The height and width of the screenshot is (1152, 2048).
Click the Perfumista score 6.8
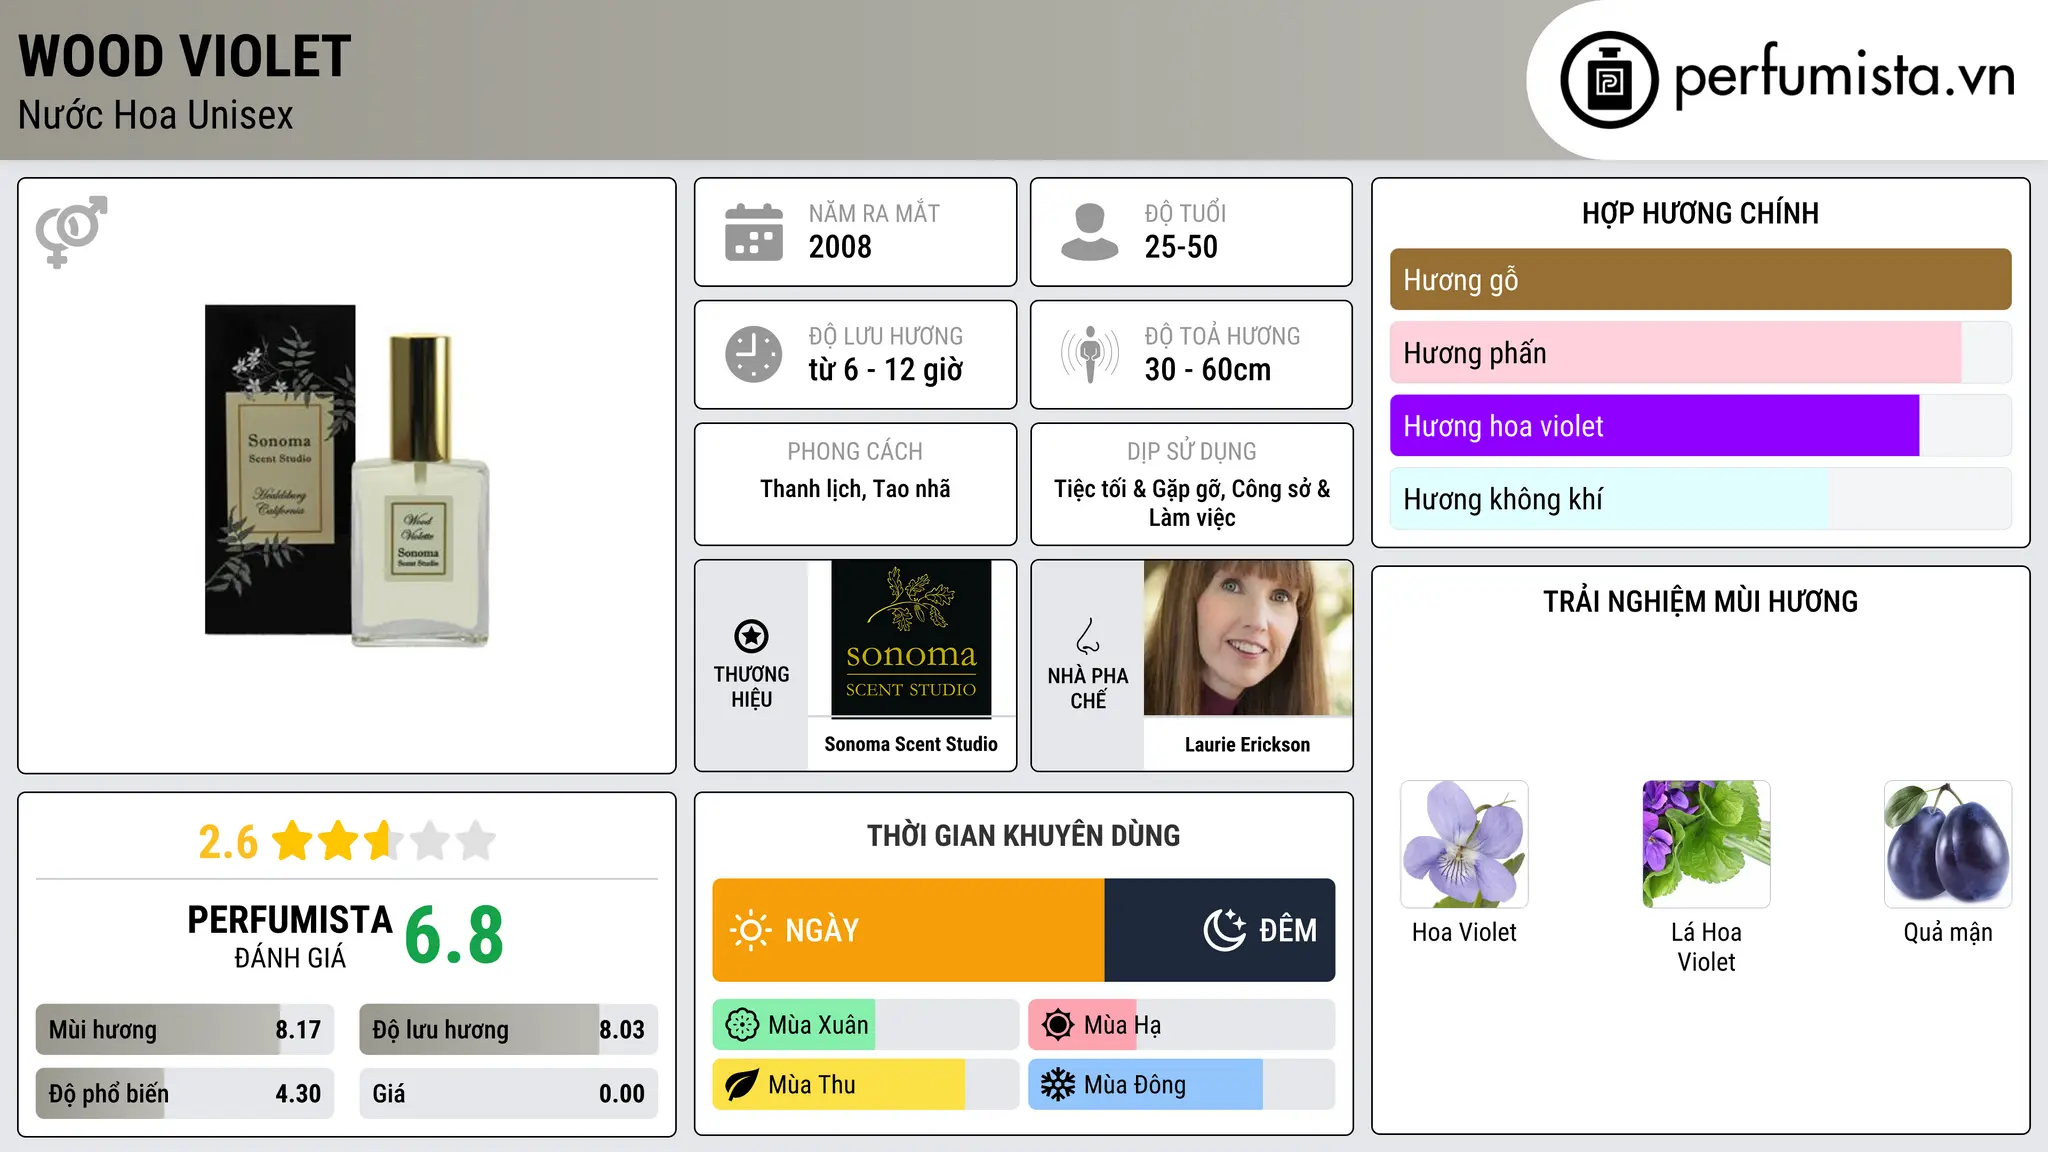(454, 936)
